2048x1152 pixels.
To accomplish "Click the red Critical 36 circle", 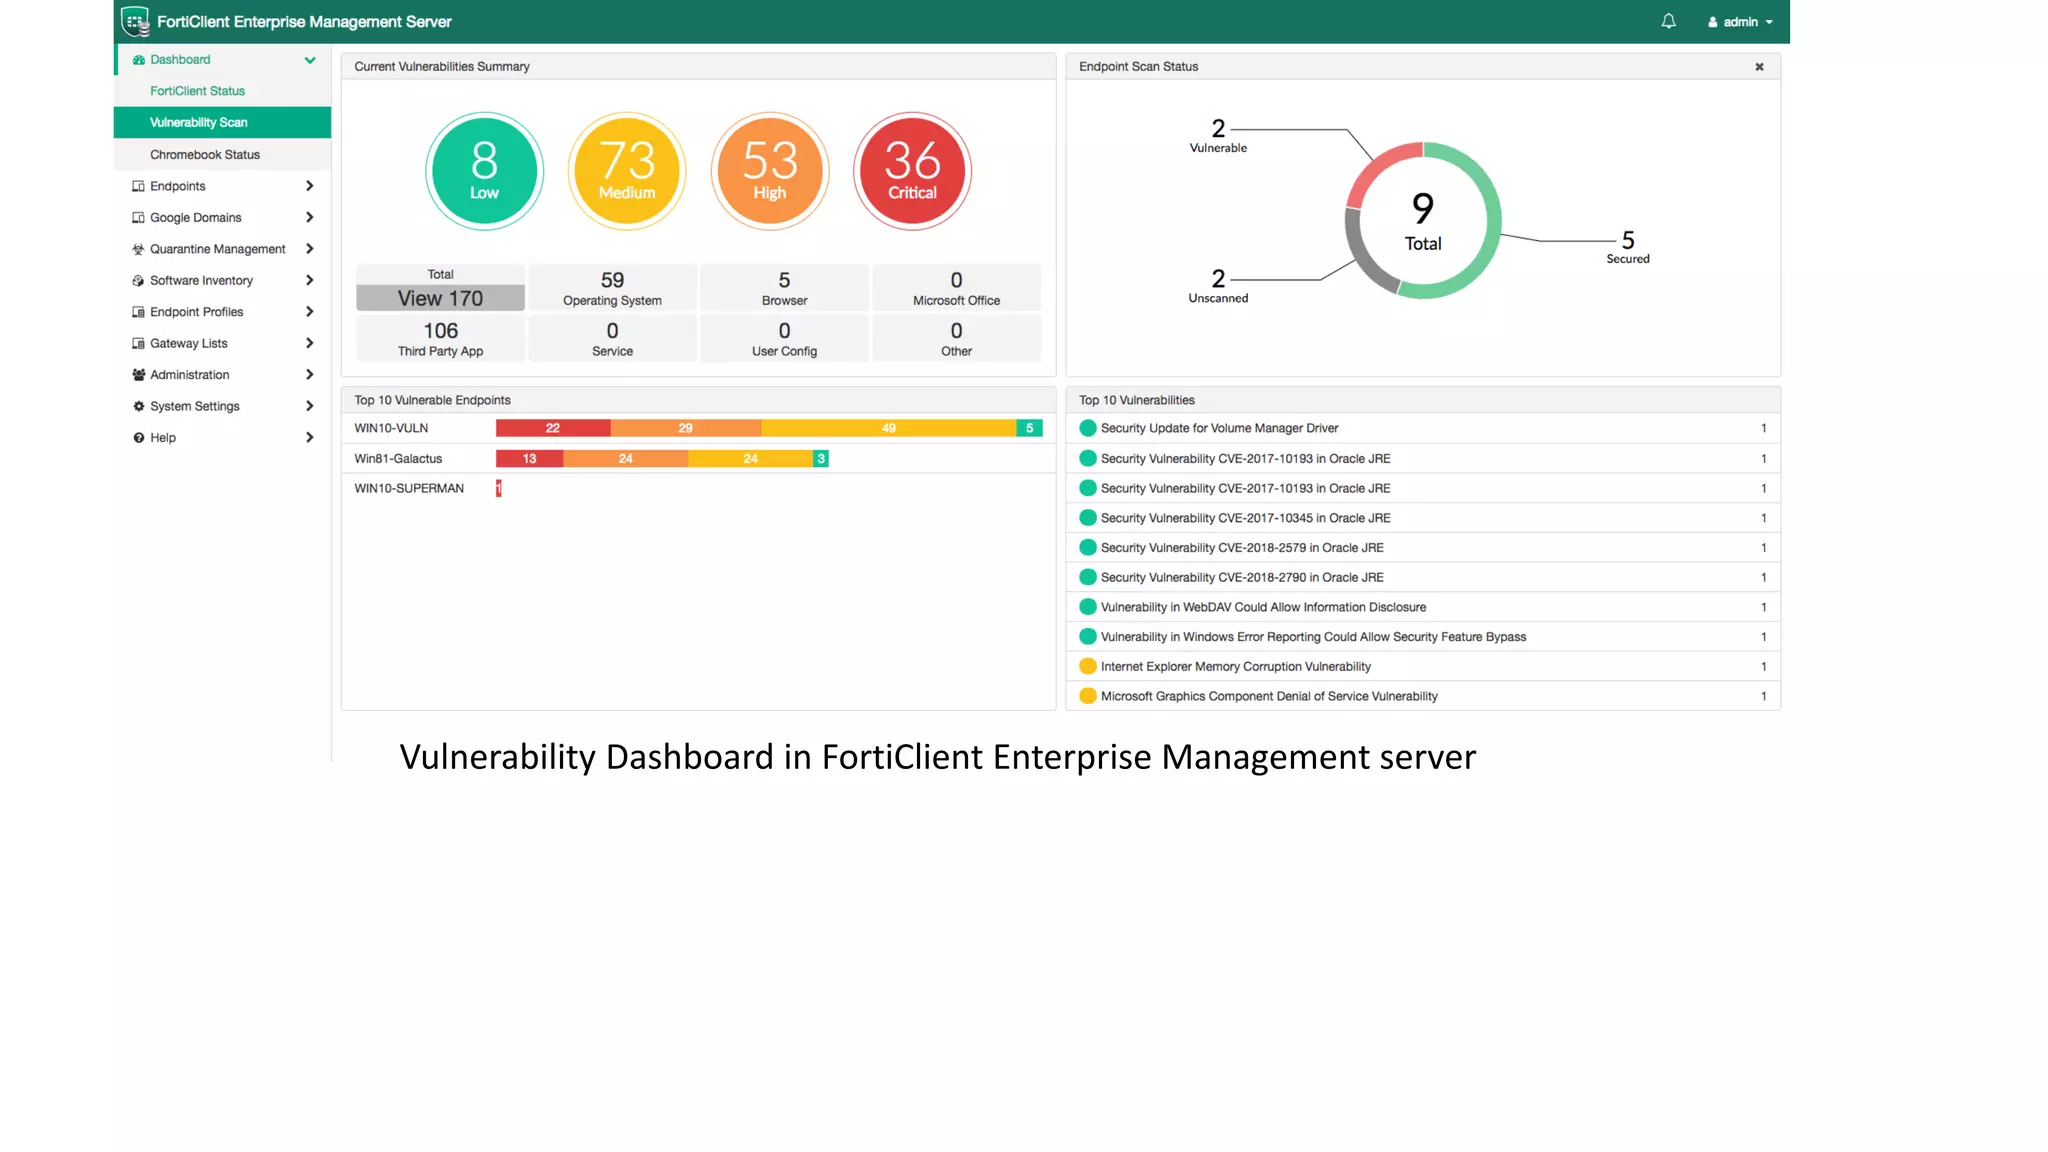I will pyautogui.click(x=911, y=171).
